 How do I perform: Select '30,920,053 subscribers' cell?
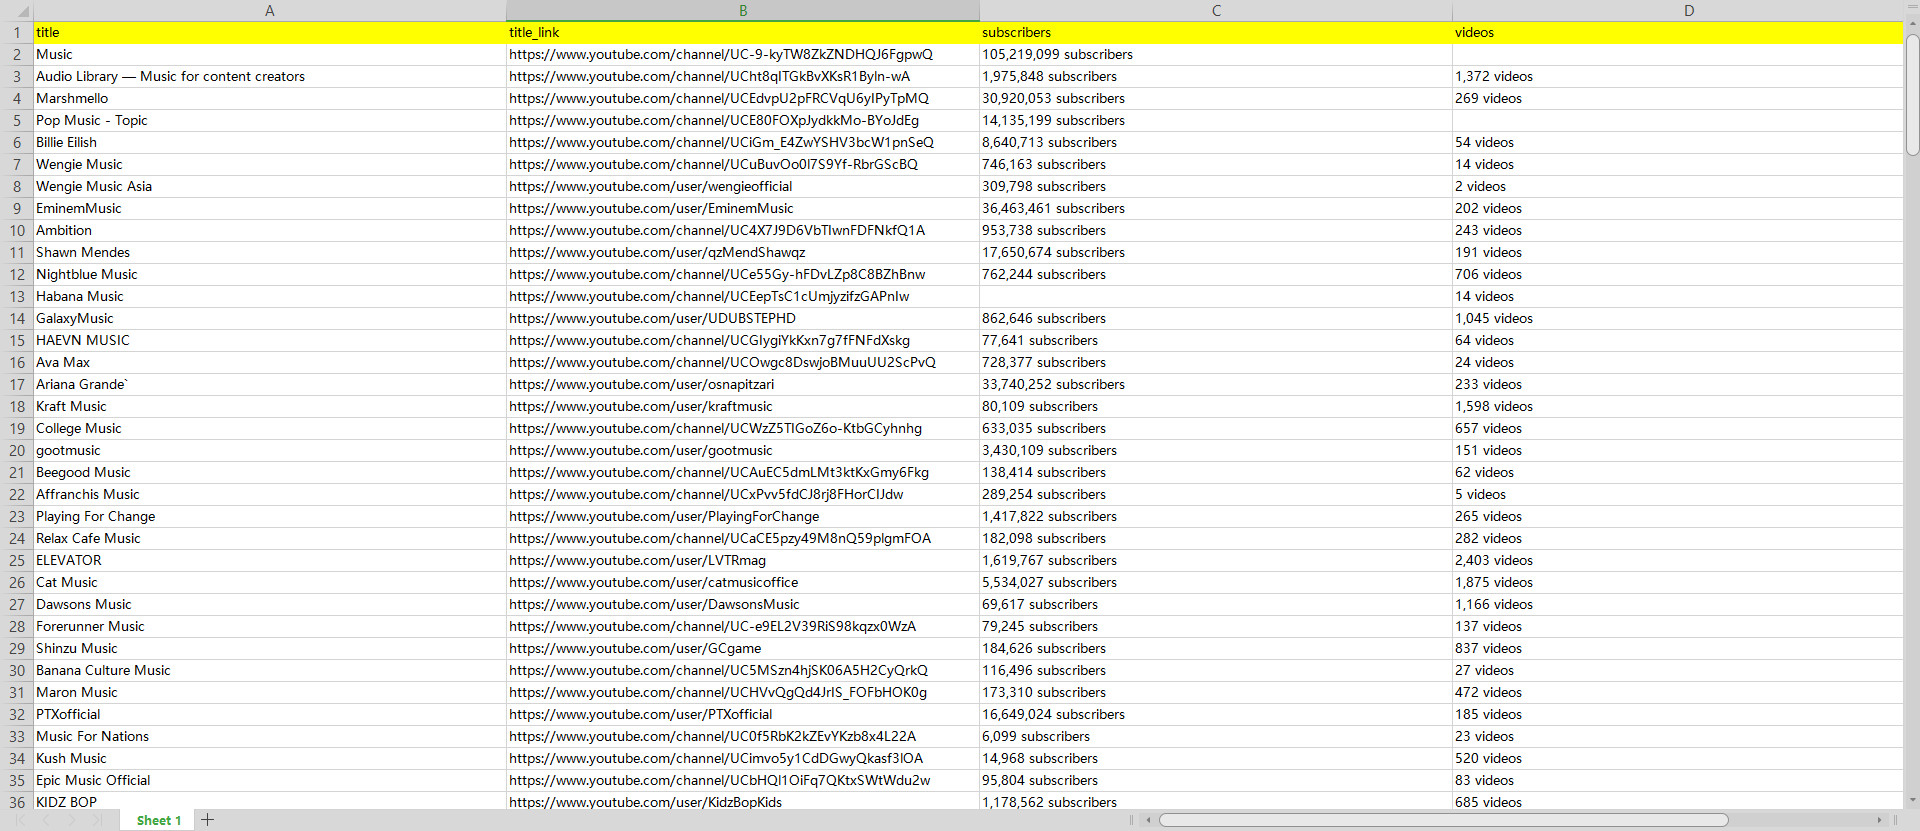point(1216,98)
